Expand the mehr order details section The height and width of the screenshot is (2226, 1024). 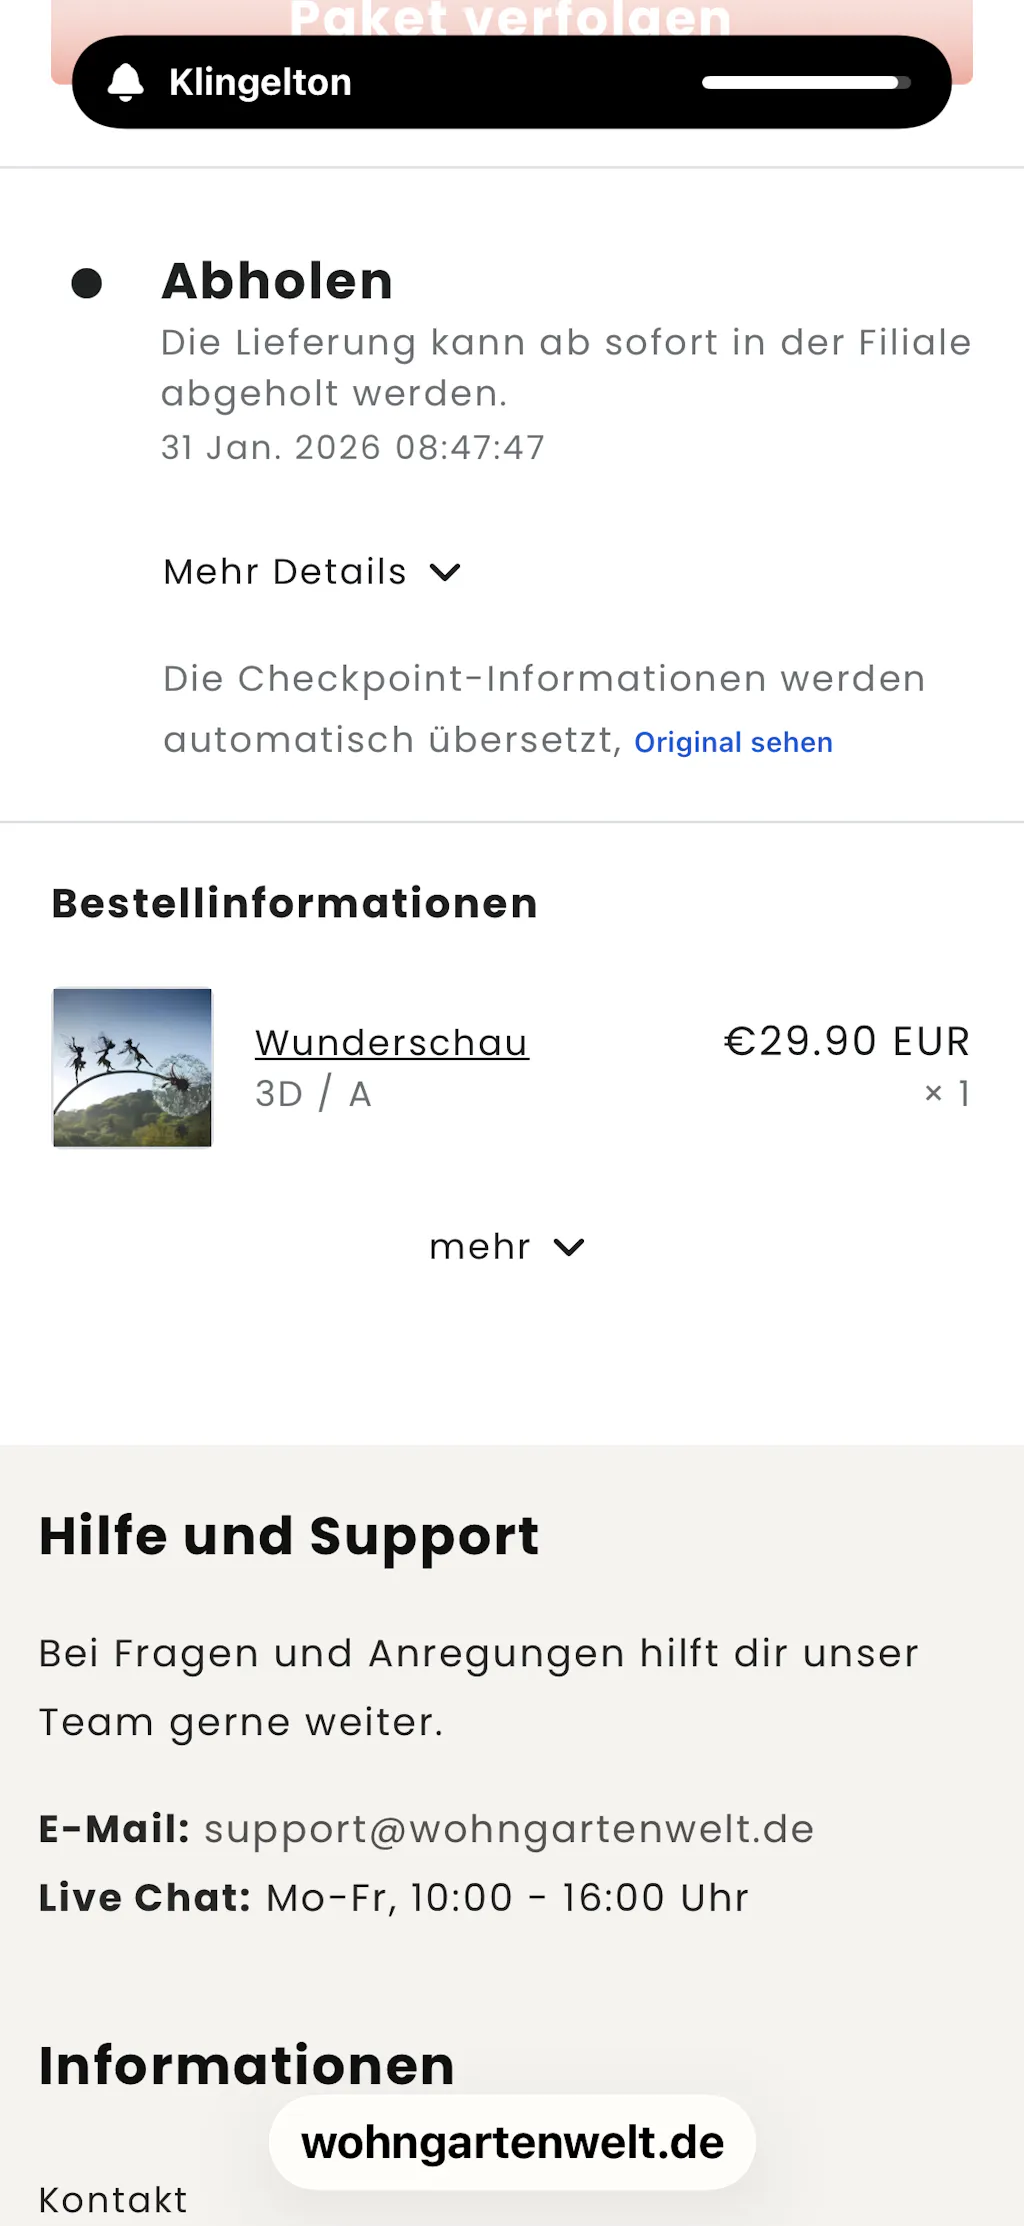click(x=480, y=1247)
